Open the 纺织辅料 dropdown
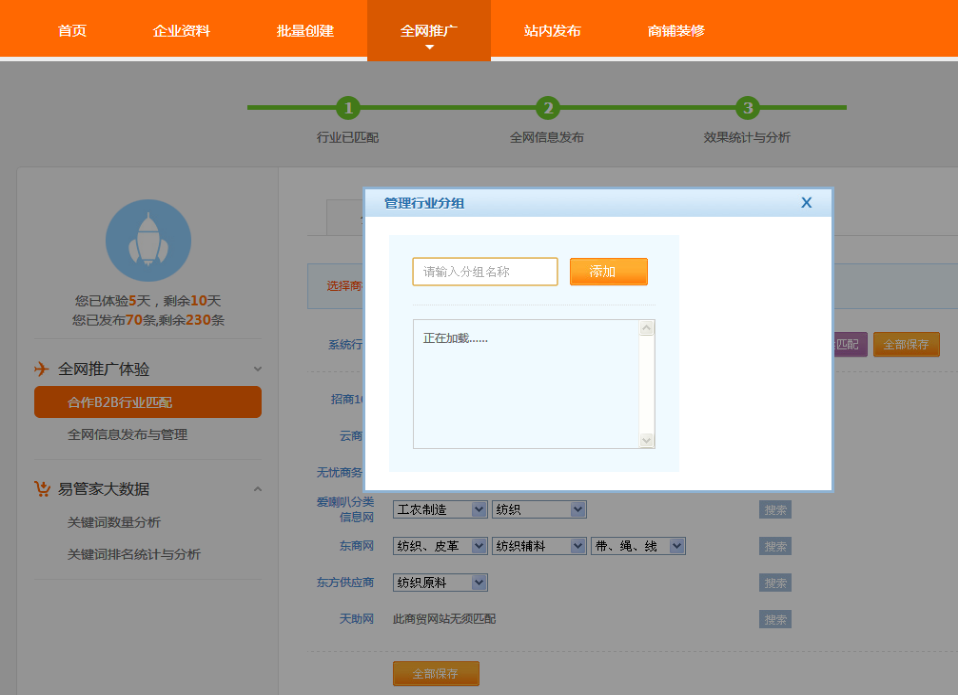Viewport: 958px width, 696px height. click(x=578, y=546)
